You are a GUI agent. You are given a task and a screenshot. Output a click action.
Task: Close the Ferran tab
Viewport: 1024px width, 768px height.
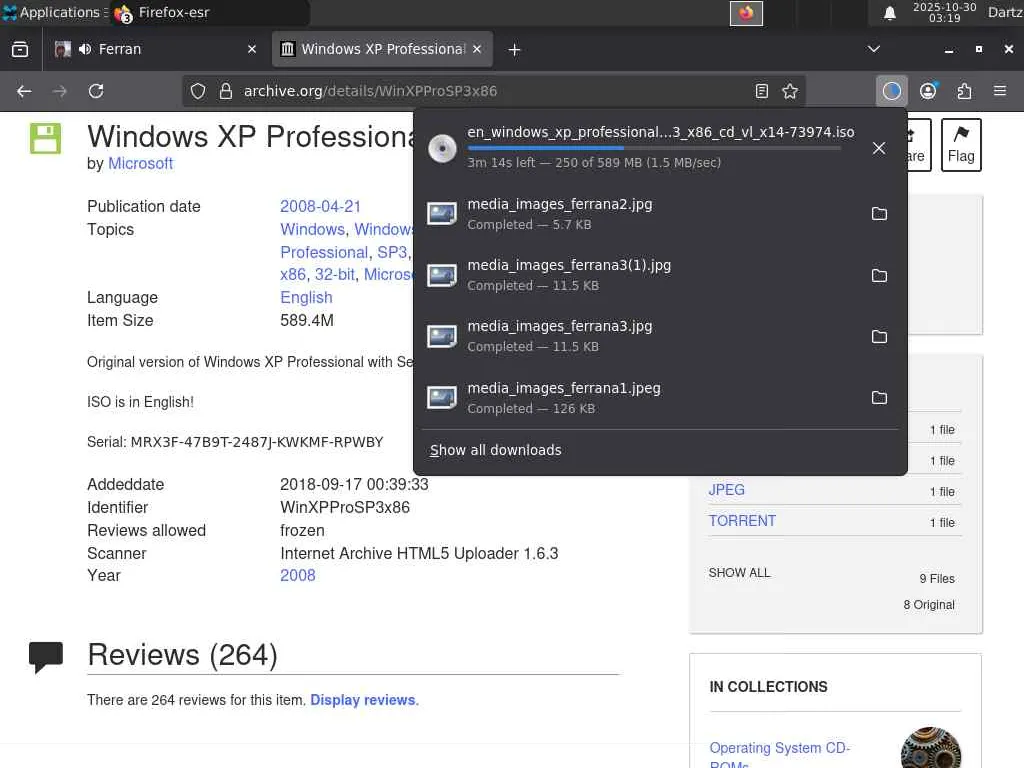point(251,49)
